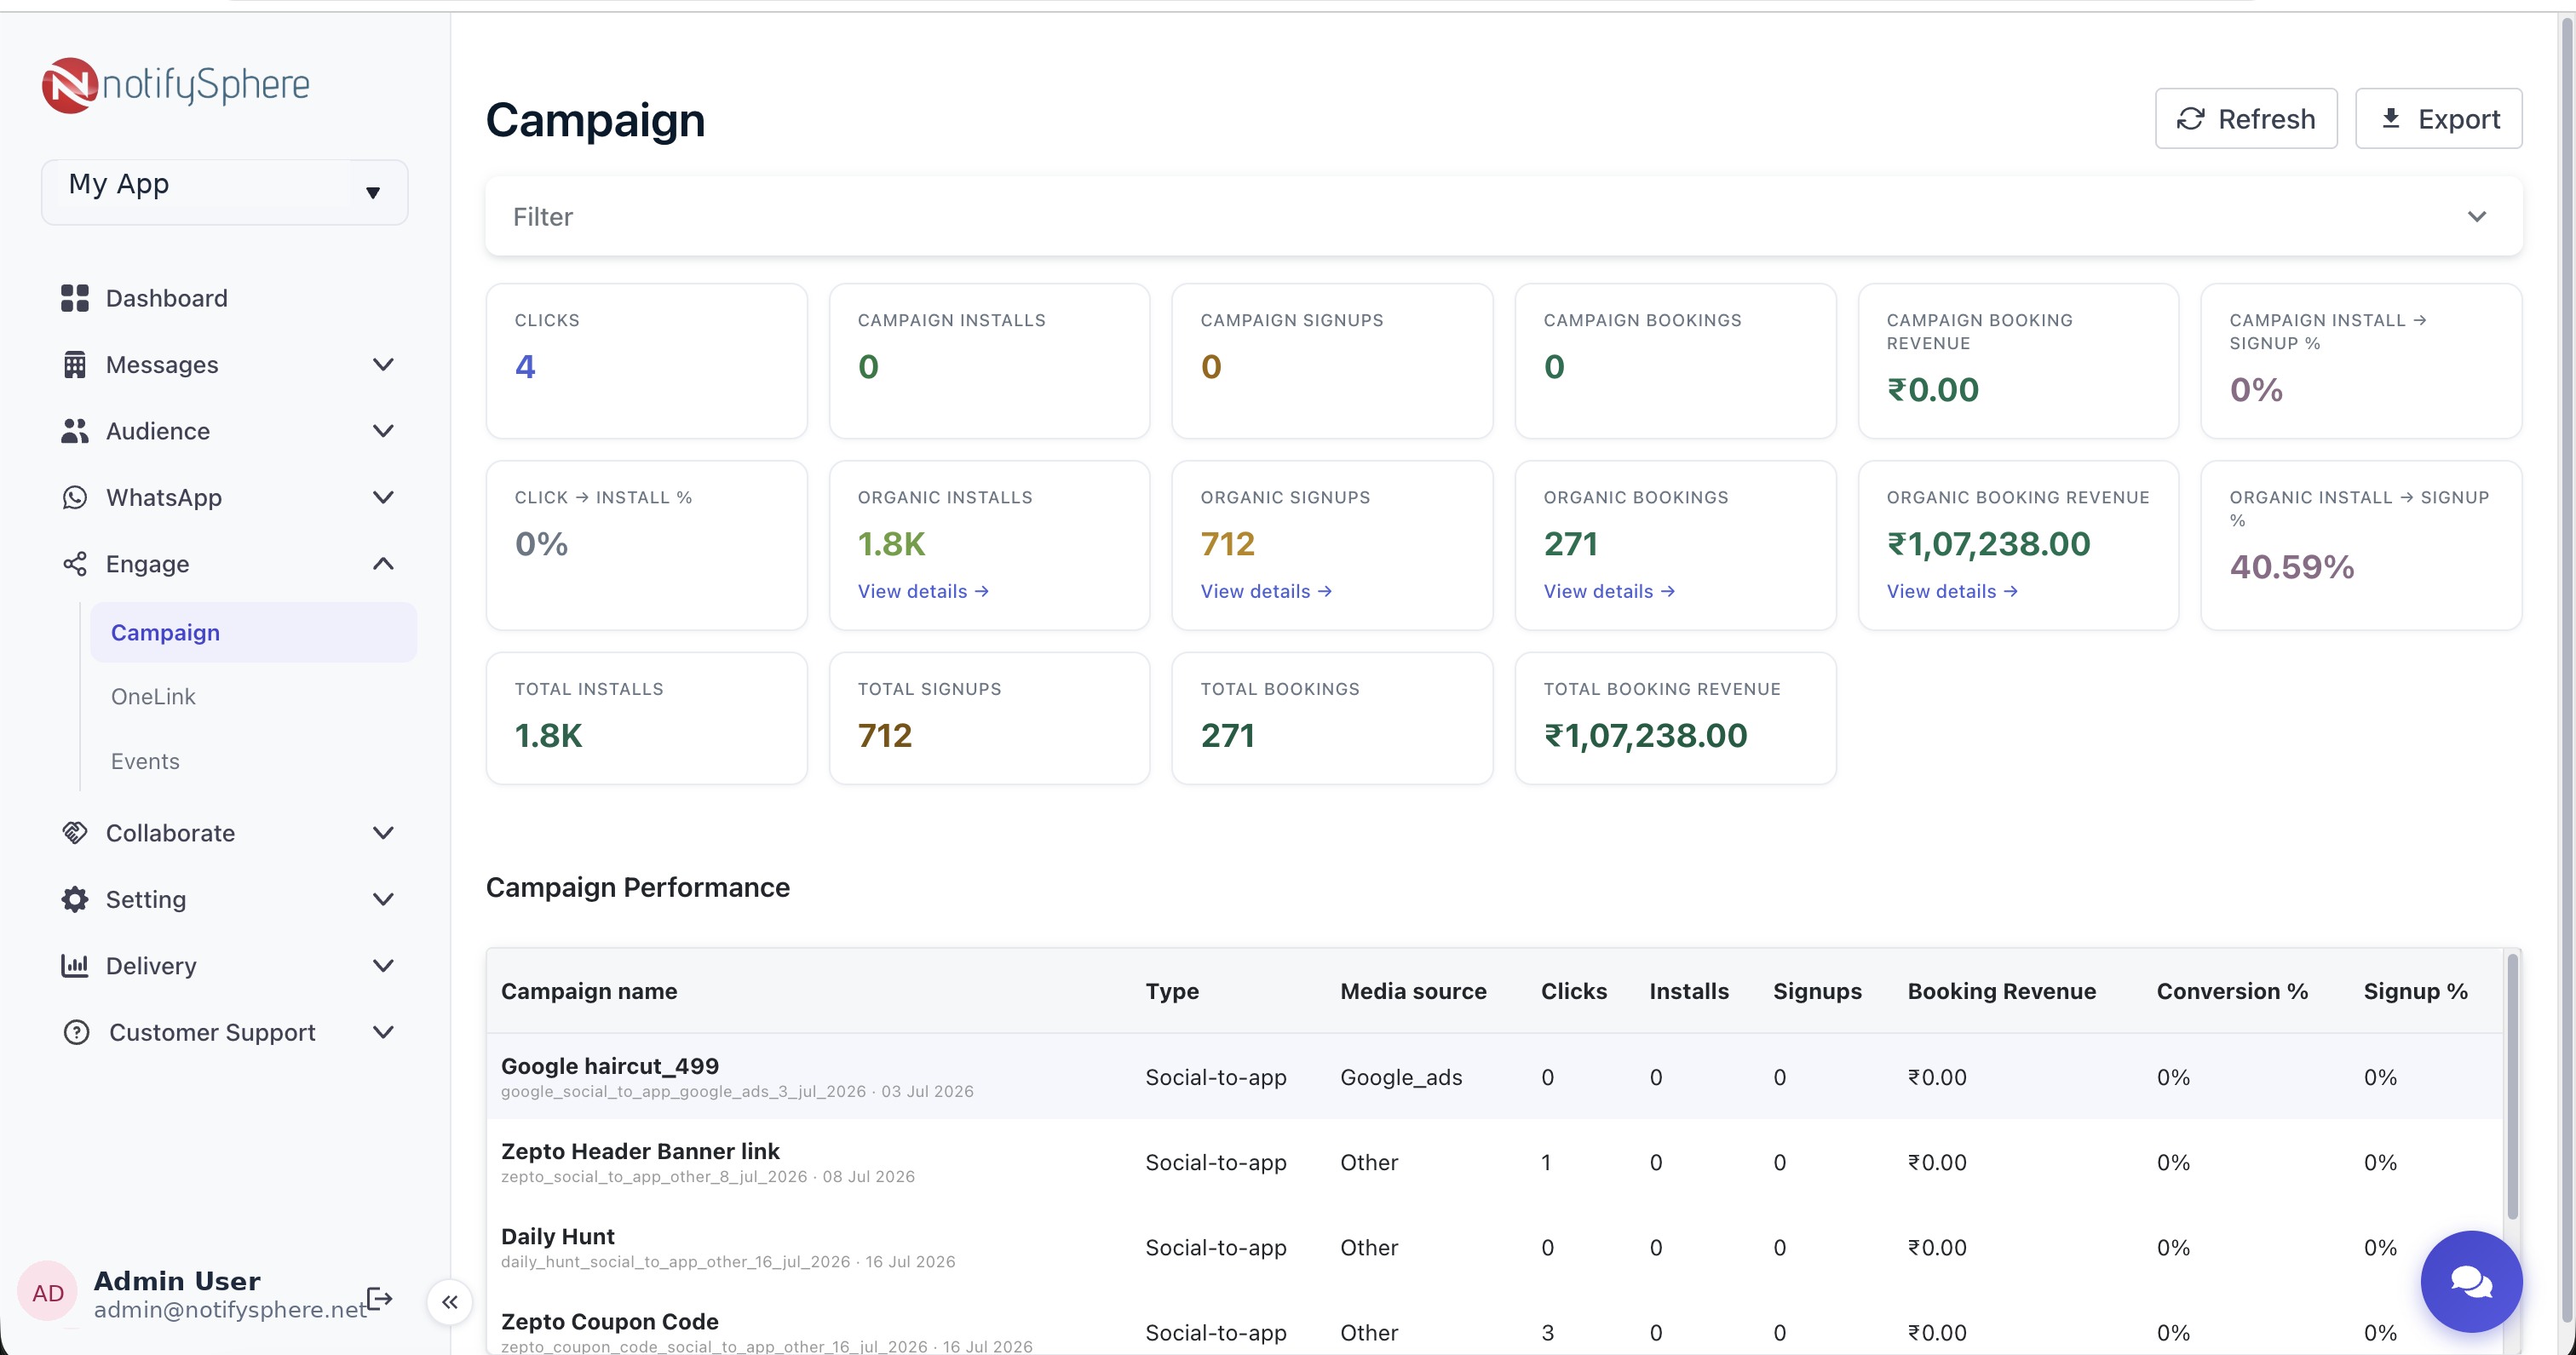2576x1355 pixels.
Task: View details for Organic Bookings
Action: 1609,591
